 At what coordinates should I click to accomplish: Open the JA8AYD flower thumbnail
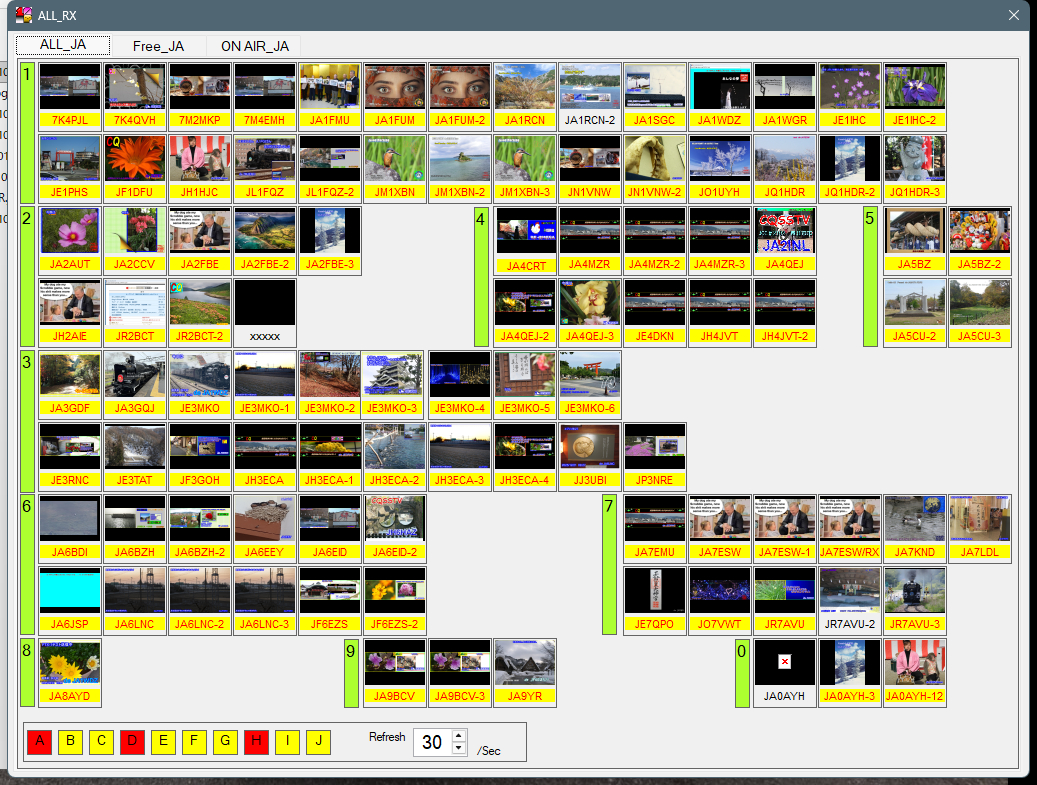pyautogui.click(x=69, y=662)
